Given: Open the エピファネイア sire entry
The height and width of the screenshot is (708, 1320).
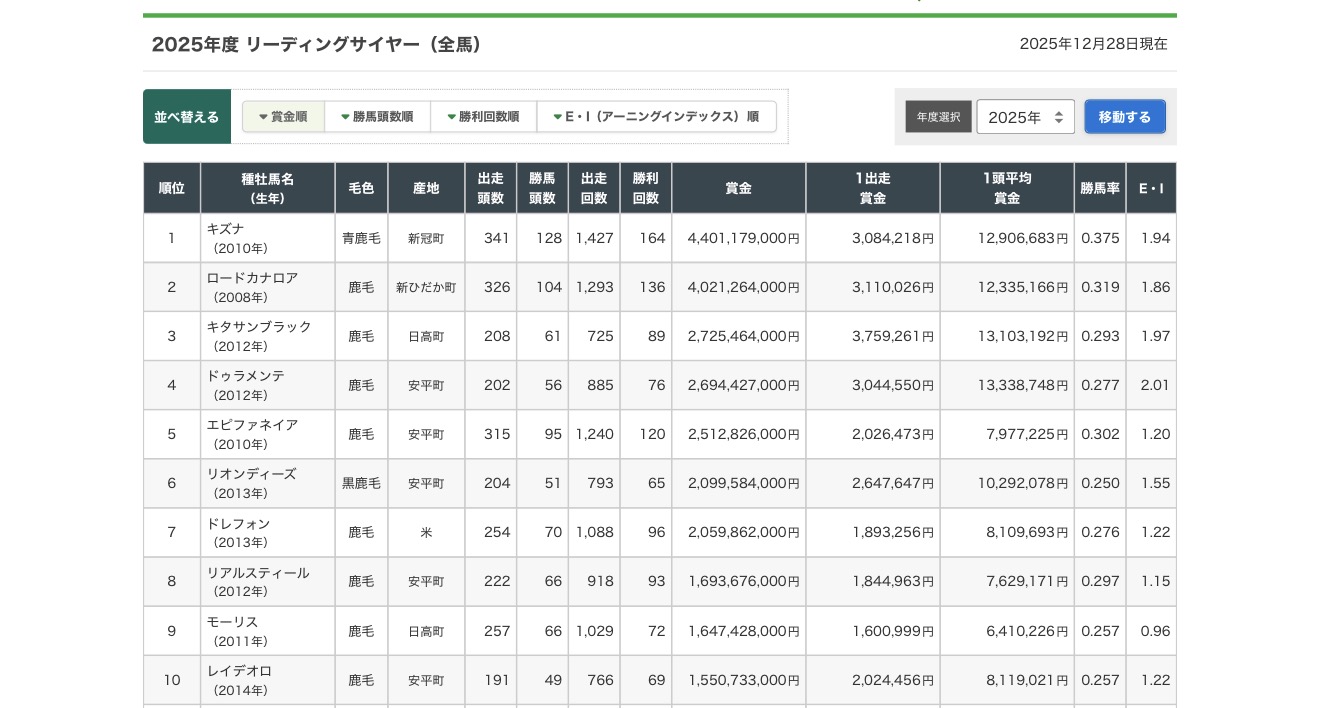Looking at the screenshot, I should pyautogui.click(x=252, y=424).
